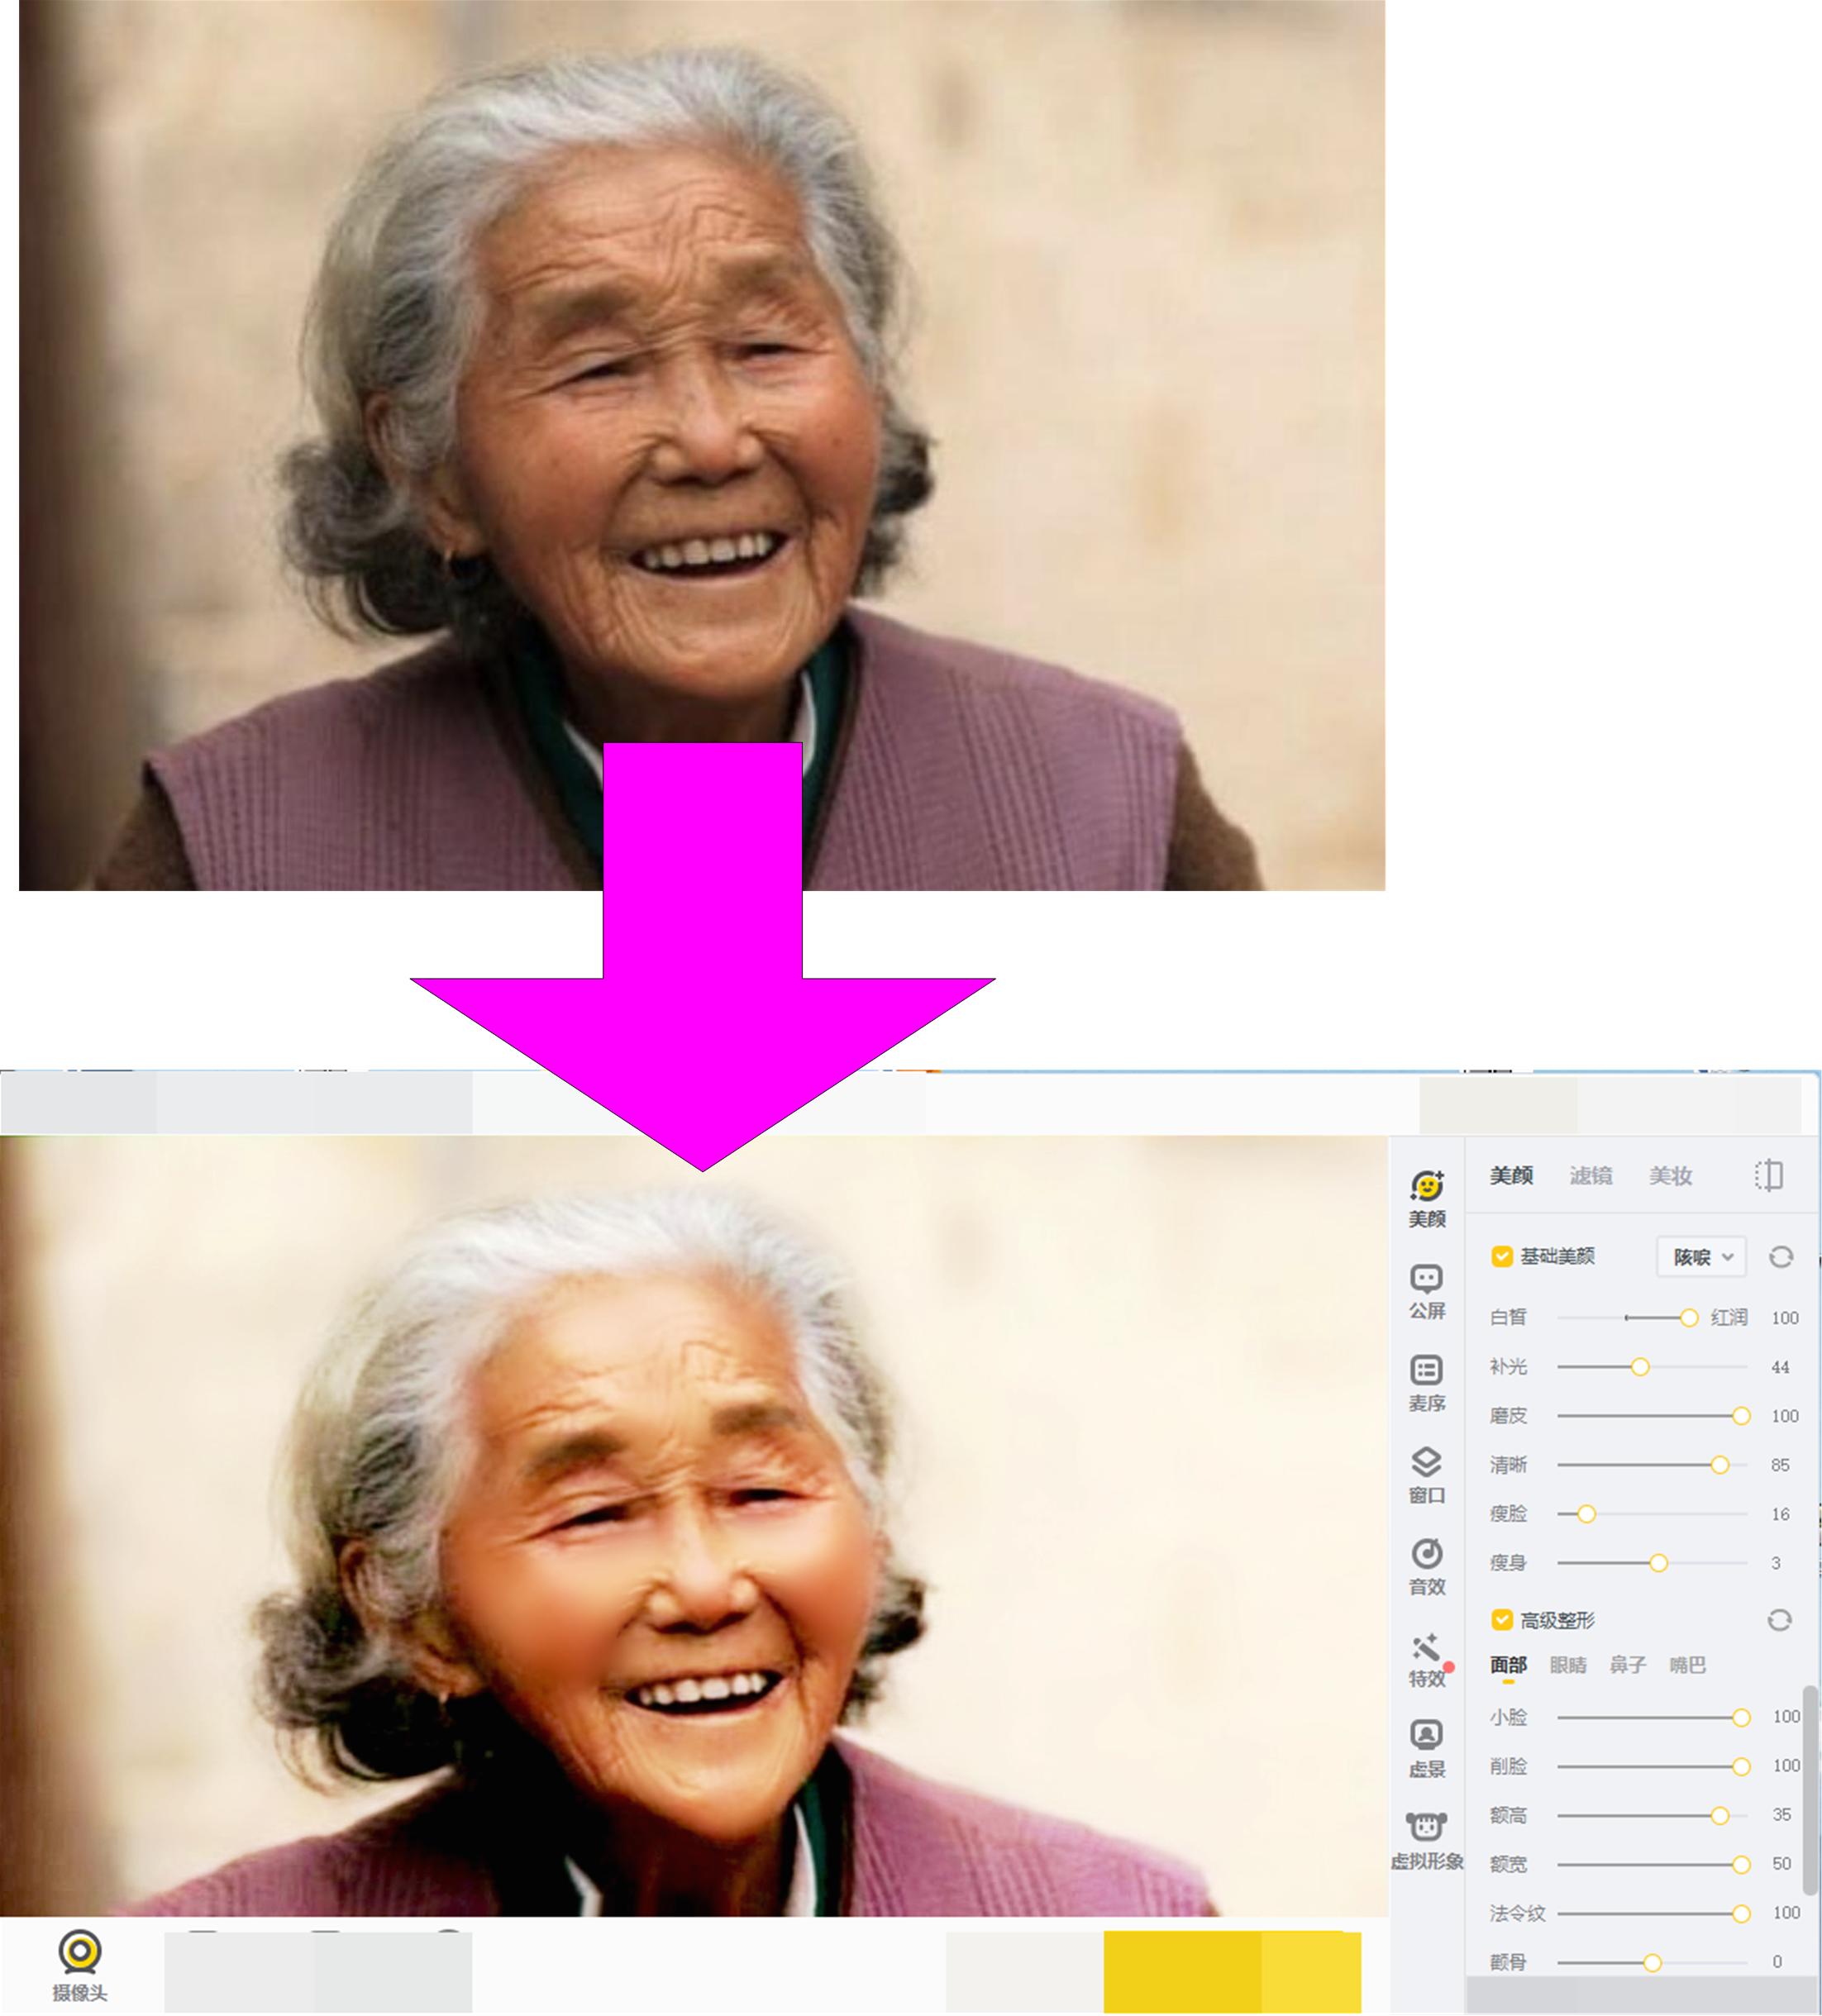The width and height of the screenshot is (1822, 2016).
Task: Click the 补光 fill light slider handle
Action: 1640,1367
